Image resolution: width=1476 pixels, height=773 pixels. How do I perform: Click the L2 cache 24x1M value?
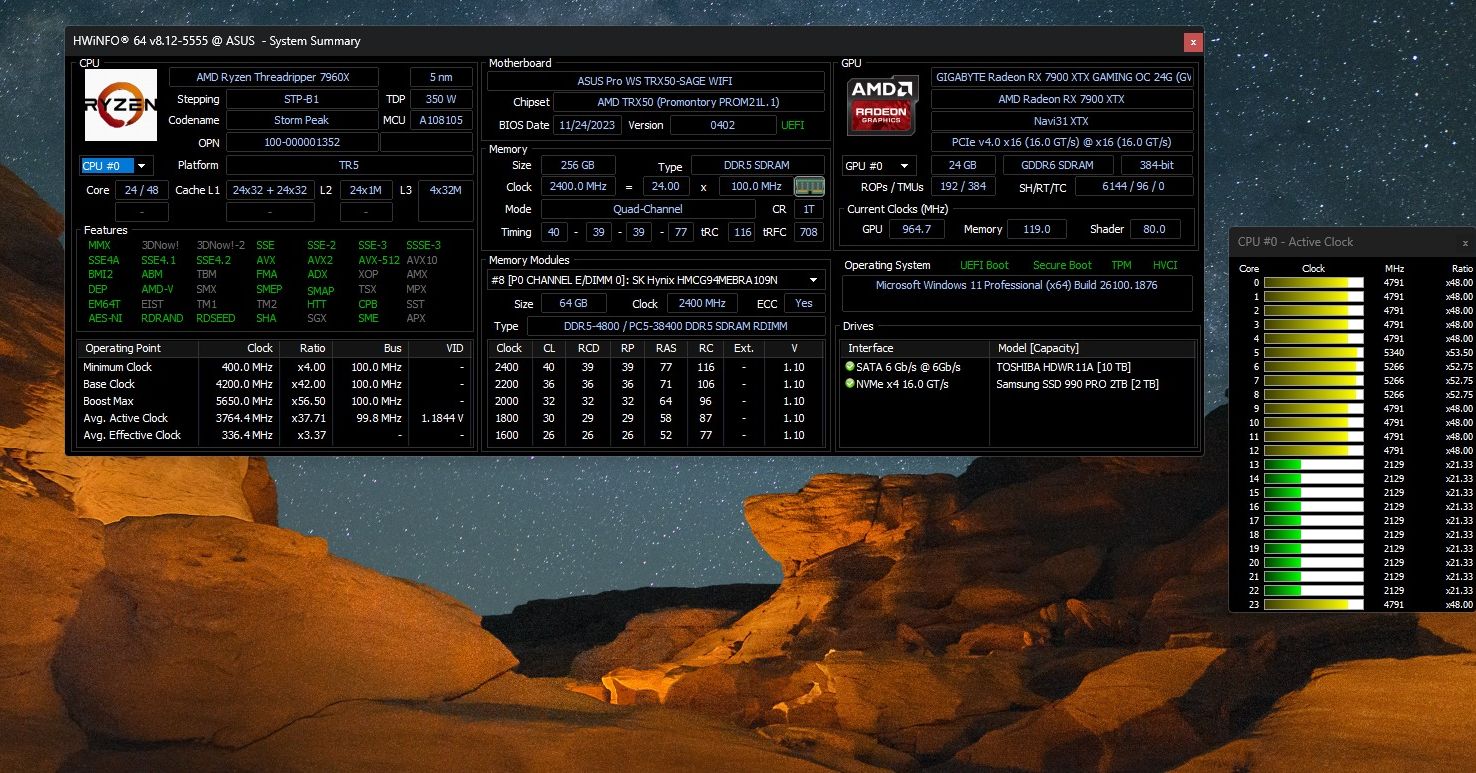[x=366, y=190]
